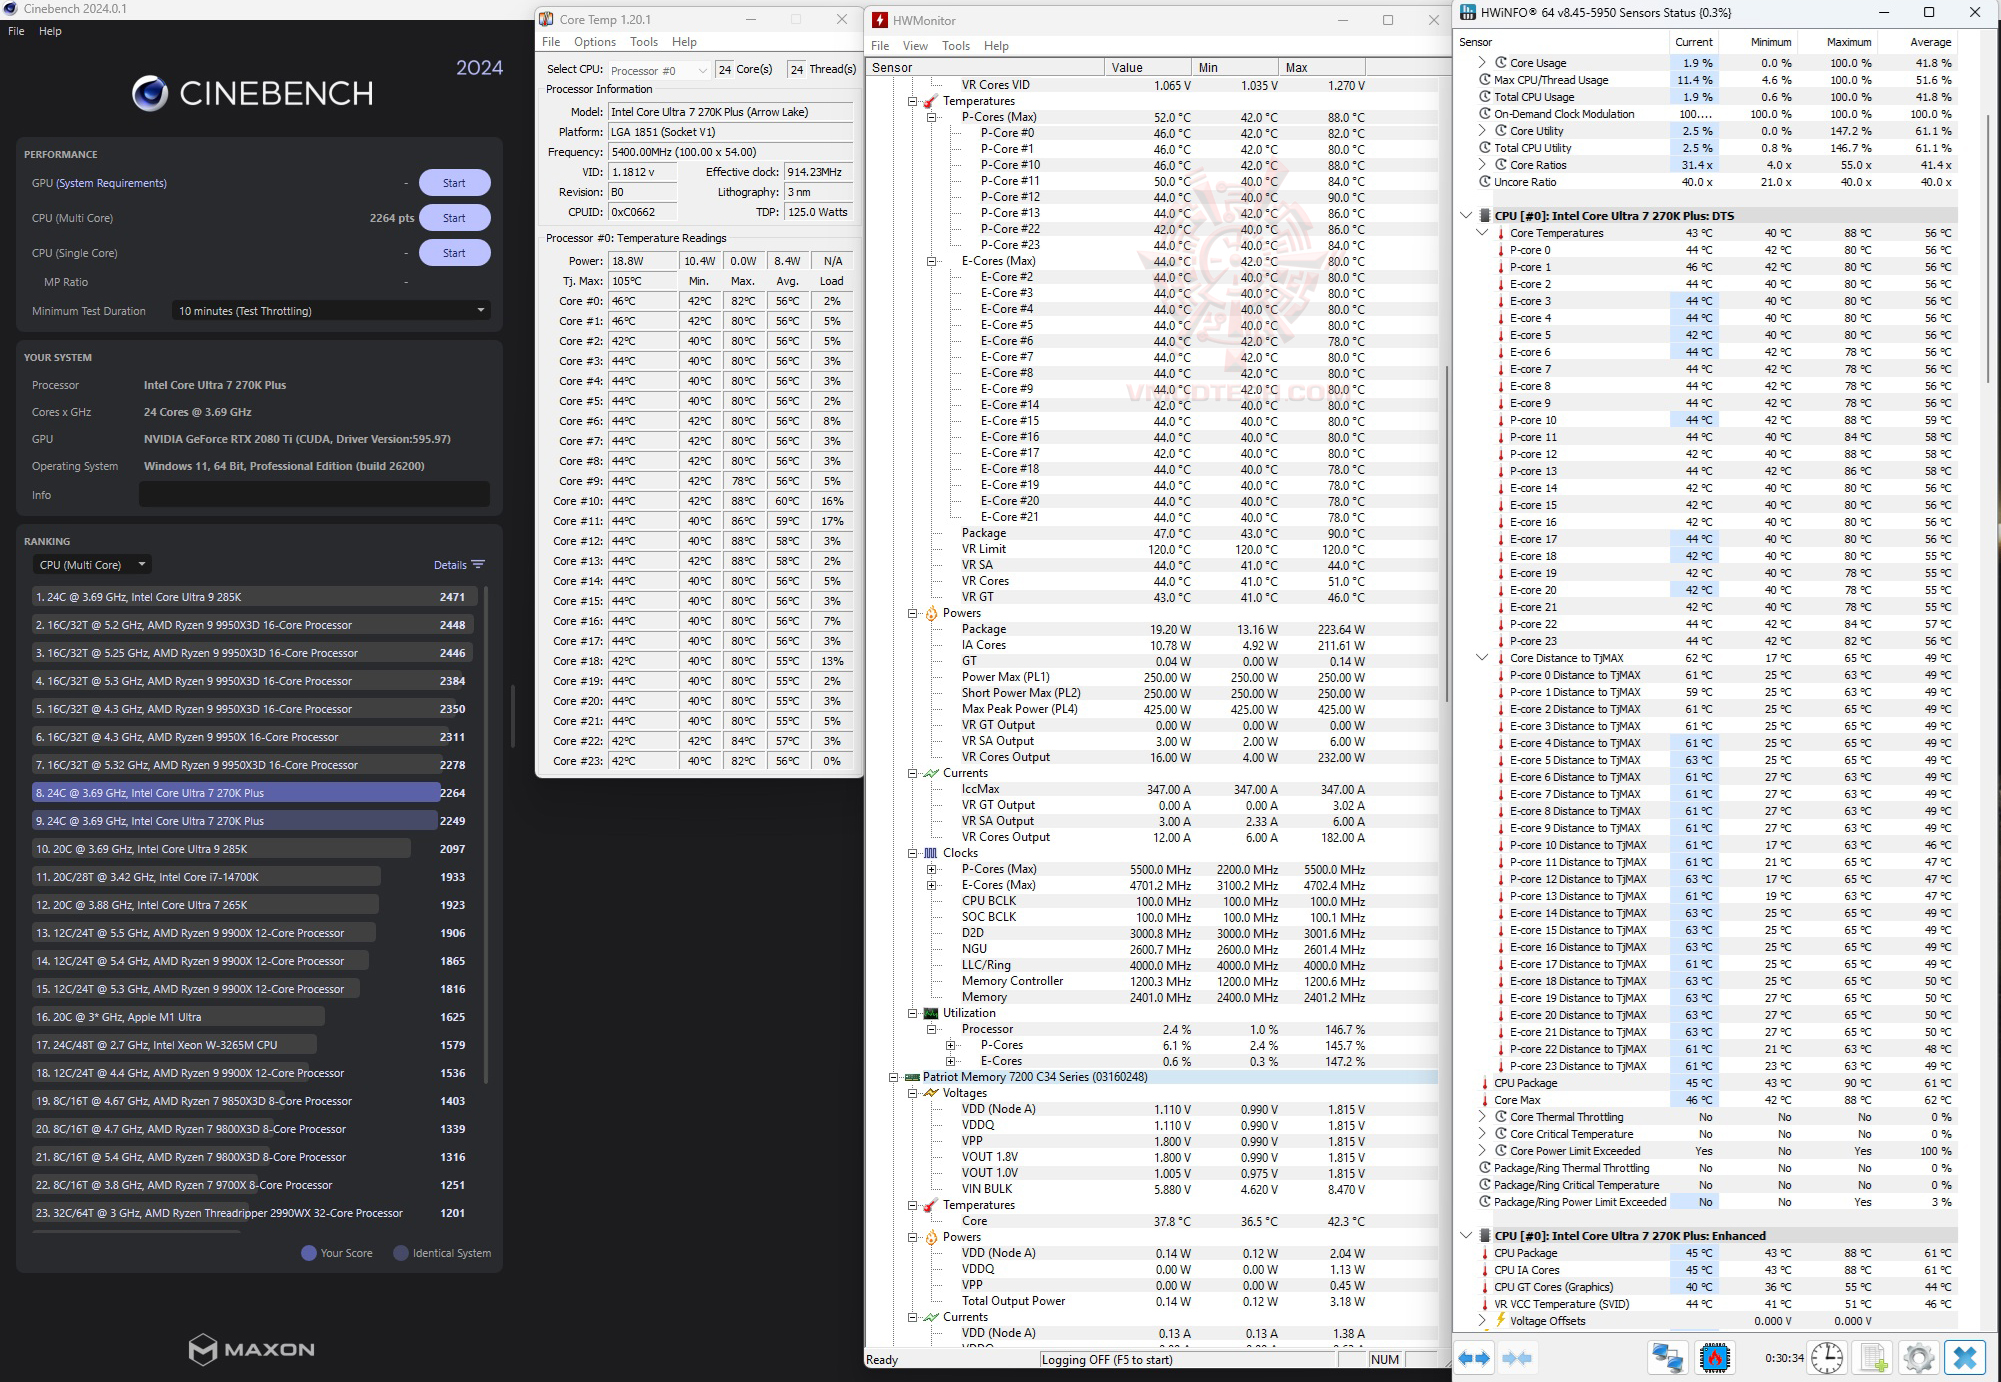Viewport: 2001px width, 1382px height.
Task: Open Core Temp Options menu
Action: [595, 42]
